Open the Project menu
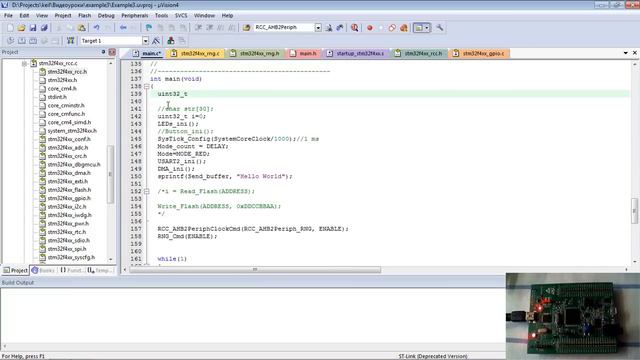This screenshot has width=640, height=360. click(63, 16)
